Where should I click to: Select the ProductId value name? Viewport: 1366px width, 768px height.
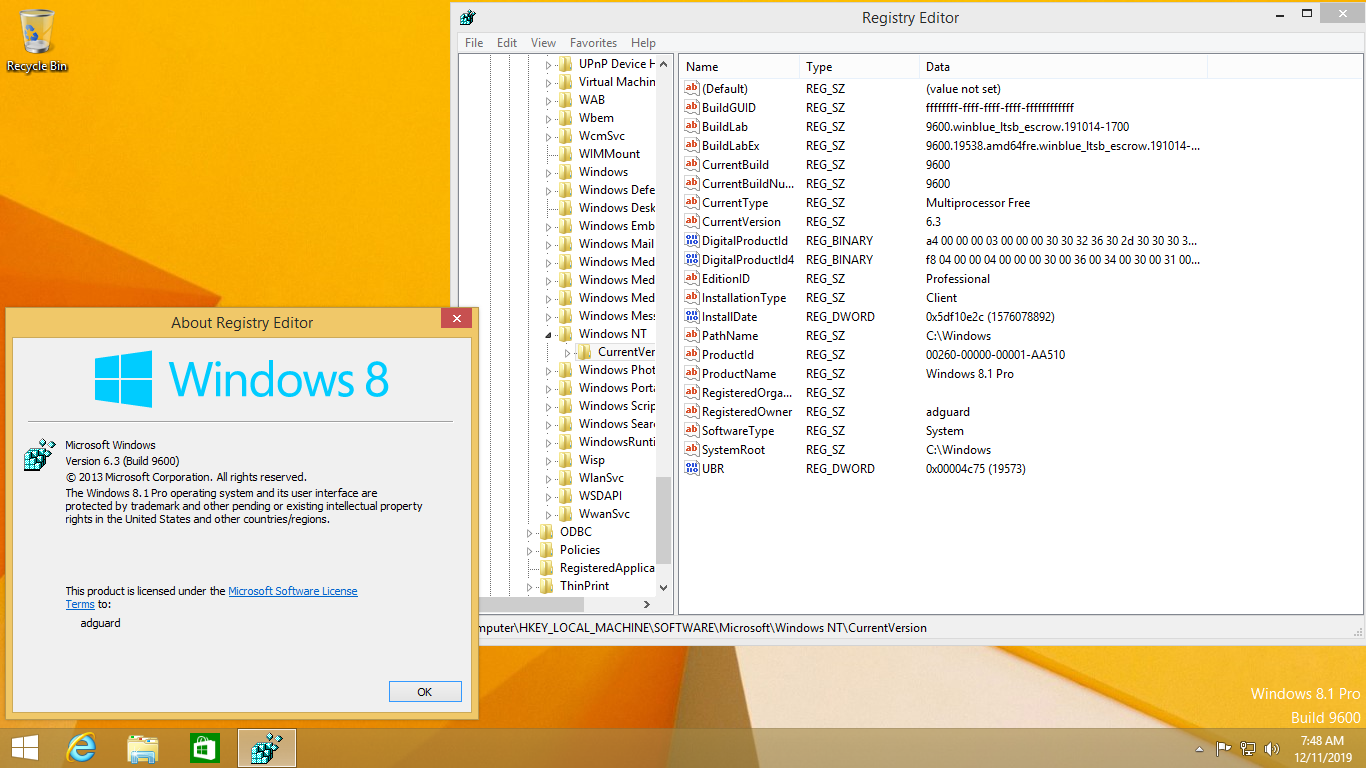coord(728,355)
